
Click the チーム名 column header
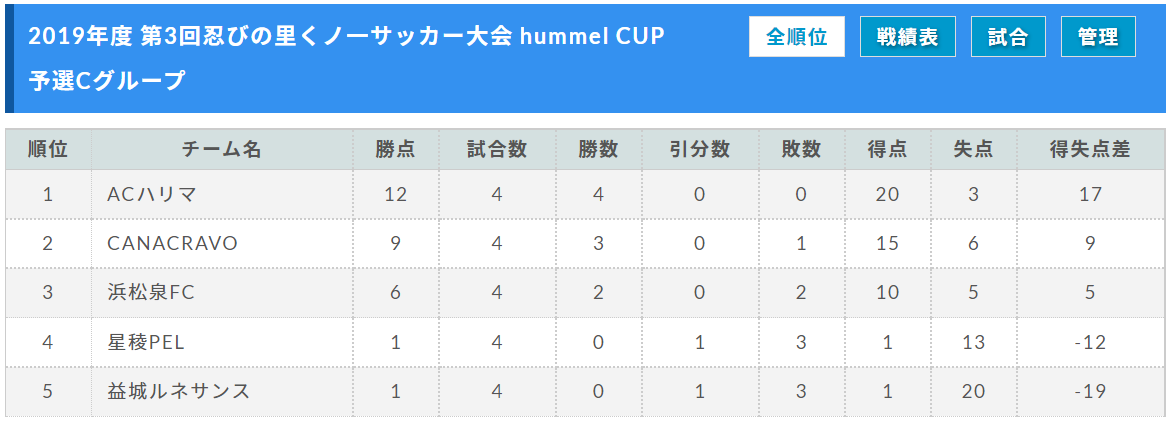(x=222, y=150)
